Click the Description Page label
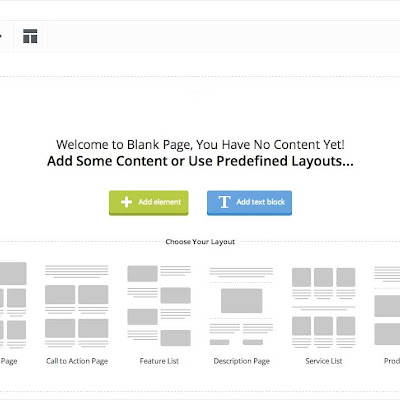 pyautogui.click(x=242, y=361)
